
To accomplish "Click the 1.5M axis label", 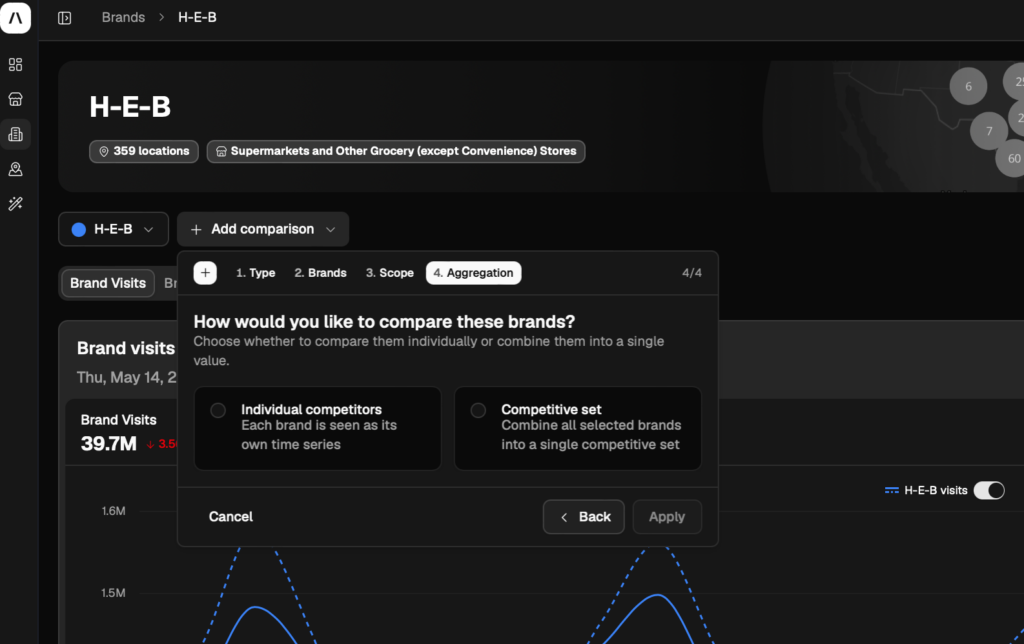I will (x=114, y=593).
